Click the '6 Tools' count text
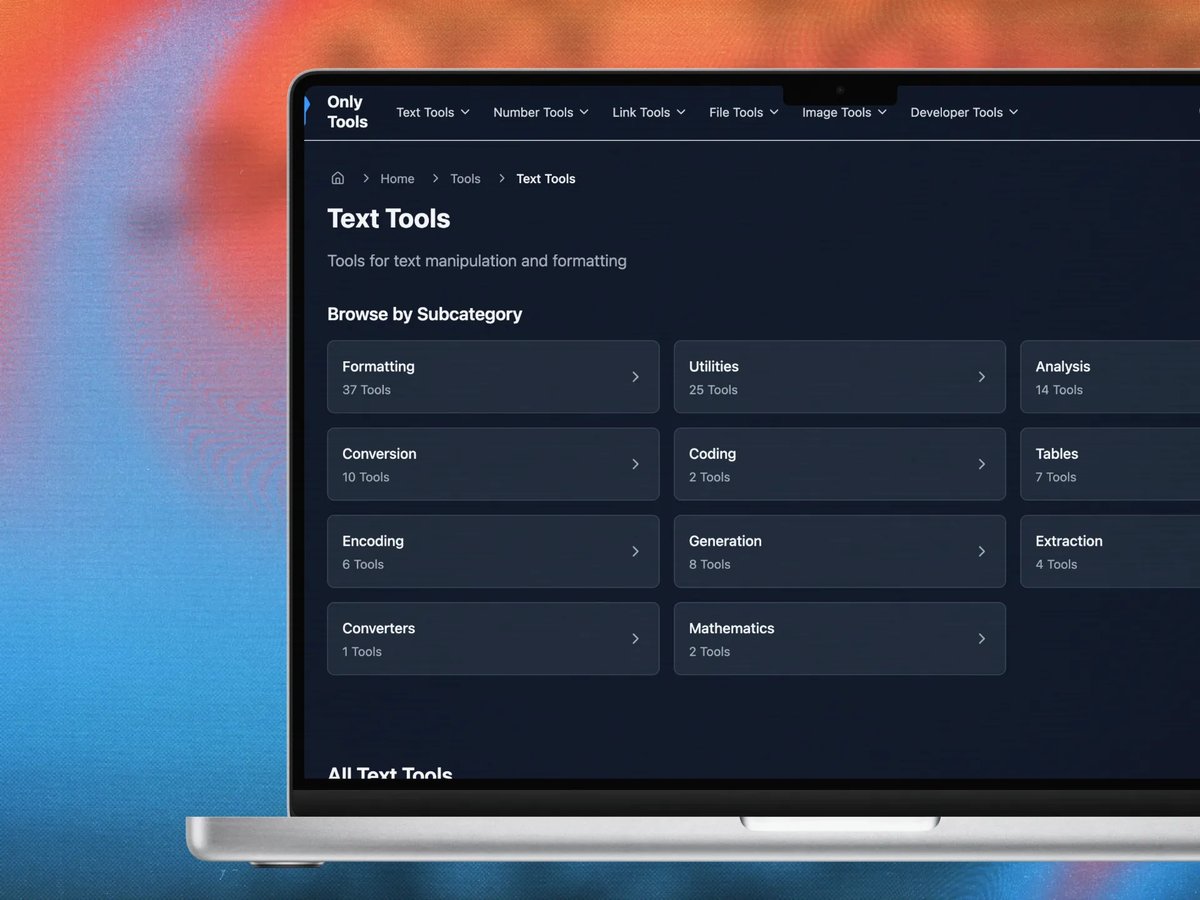 click(x=363, y=564)
